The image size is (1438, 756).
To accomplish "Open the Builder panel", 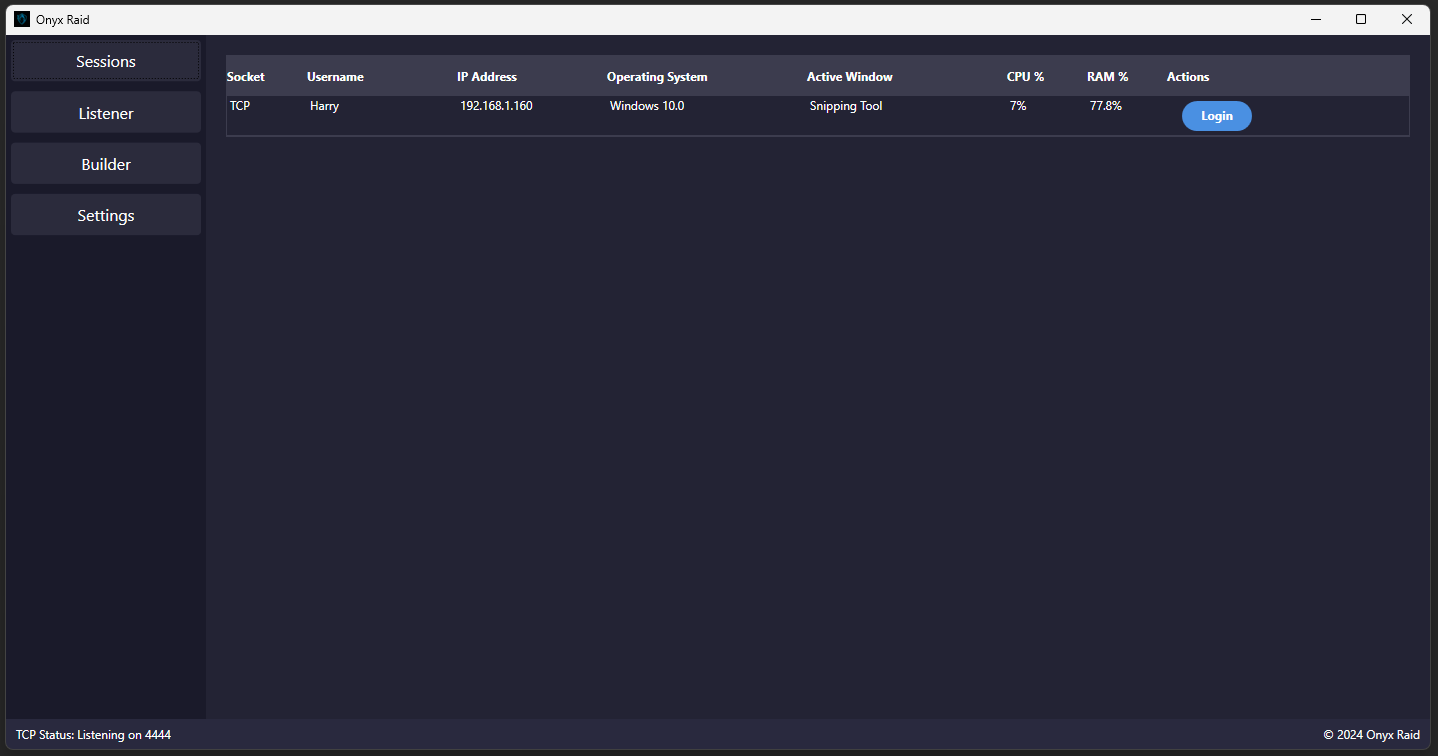I will pyautogui.click(x=105, y=163).
